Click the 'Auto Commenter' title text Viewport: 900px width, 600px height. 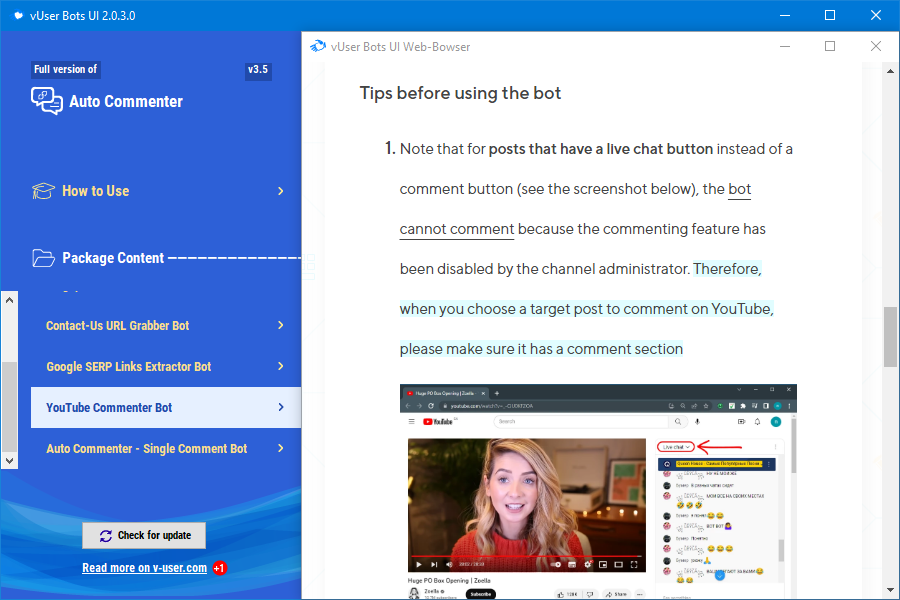[x=126, y=102]
